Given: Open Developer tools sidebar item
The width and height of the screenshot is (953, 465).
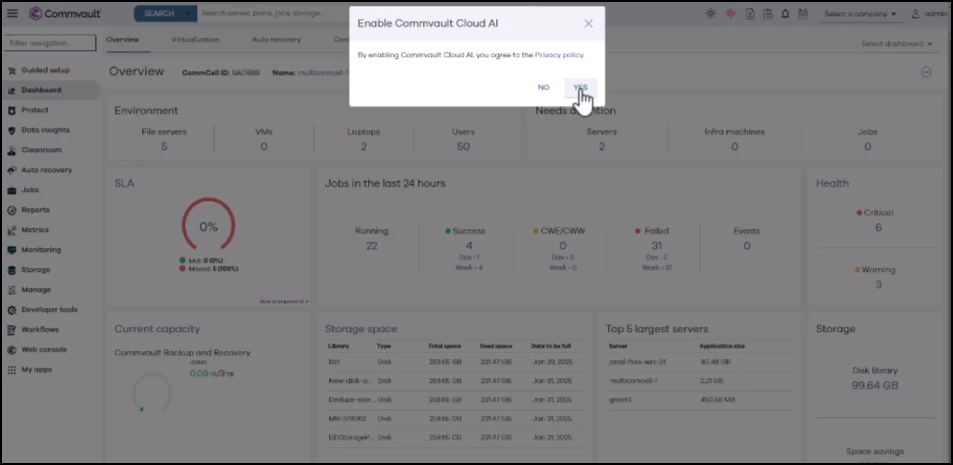Looking at the screenshot, I should coord(50,309).
